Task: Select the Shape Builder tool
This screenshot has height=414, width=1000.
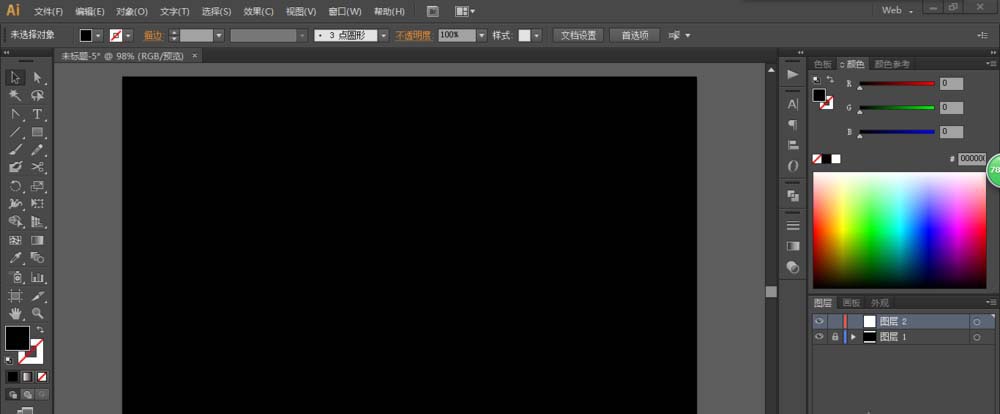Action: click(x=15, y=222)
